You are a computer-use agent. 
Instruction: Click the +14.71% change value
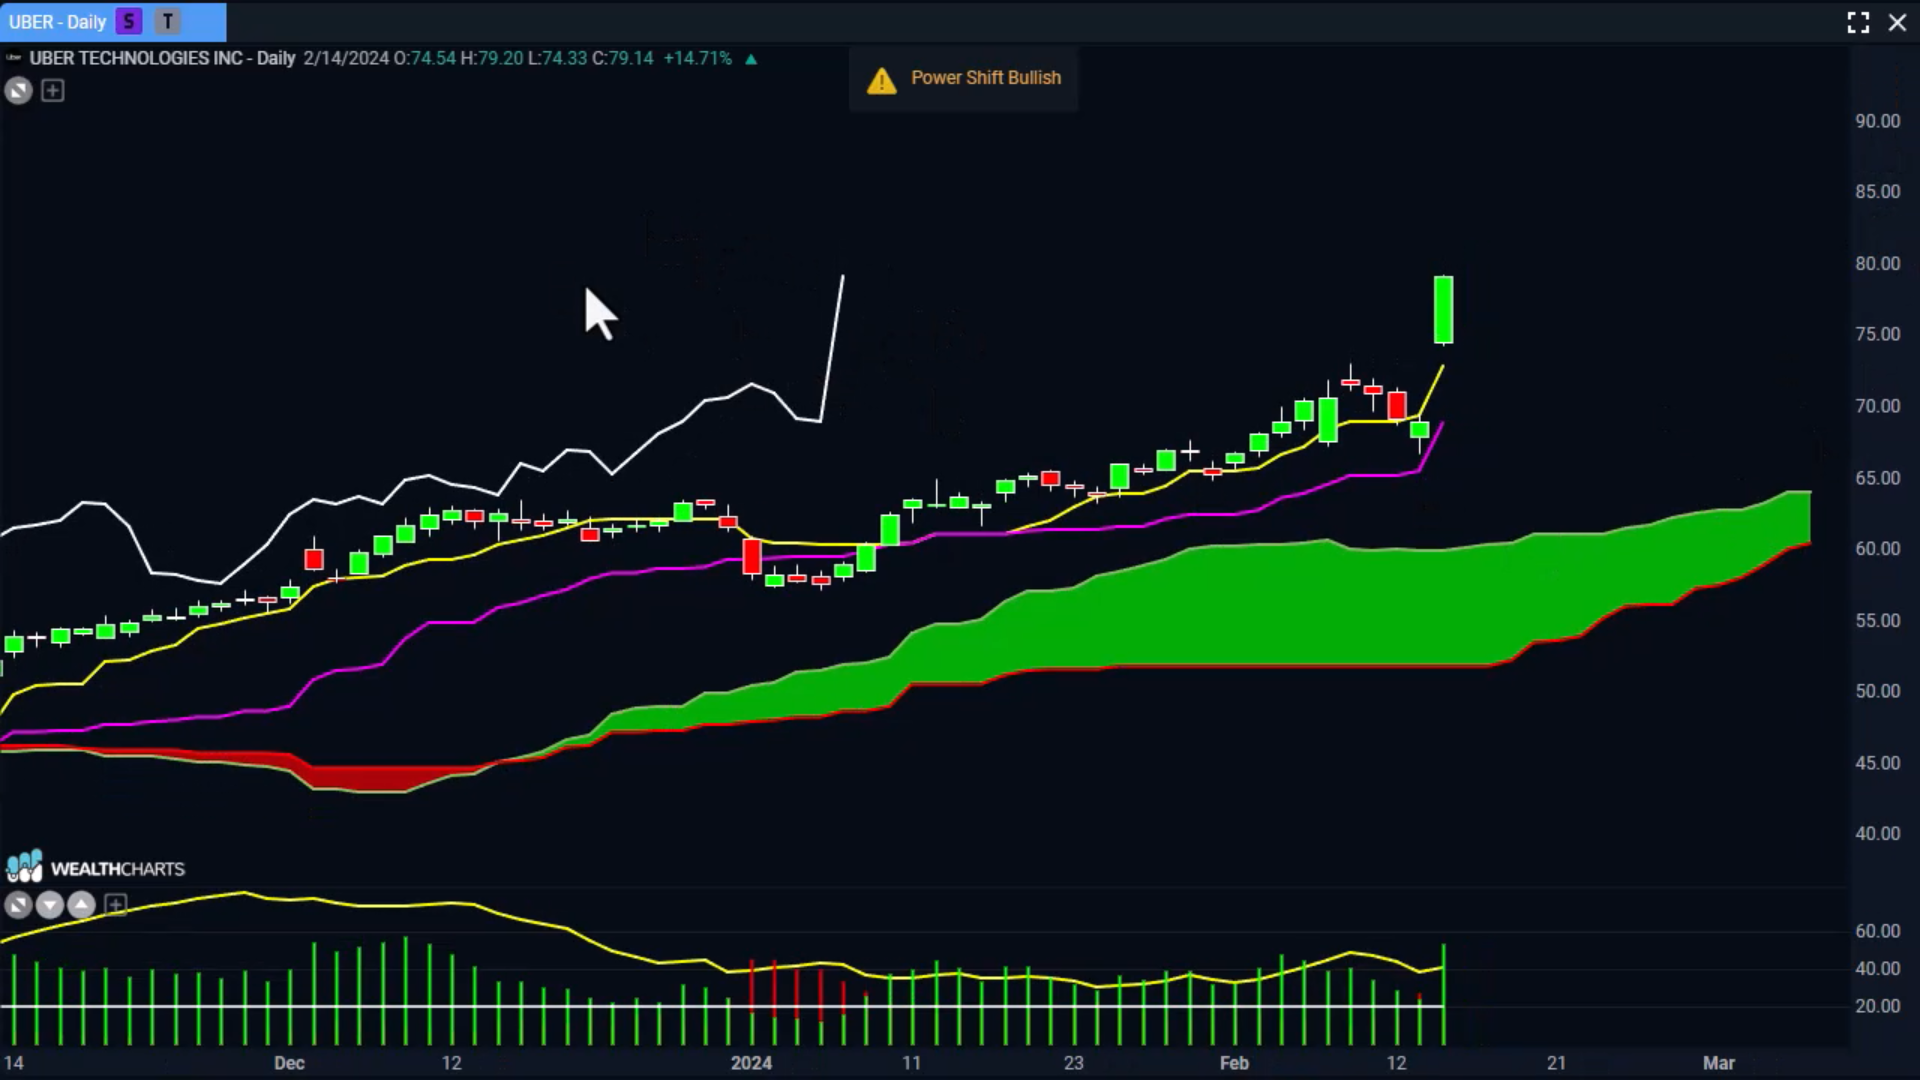pos(697,58)
